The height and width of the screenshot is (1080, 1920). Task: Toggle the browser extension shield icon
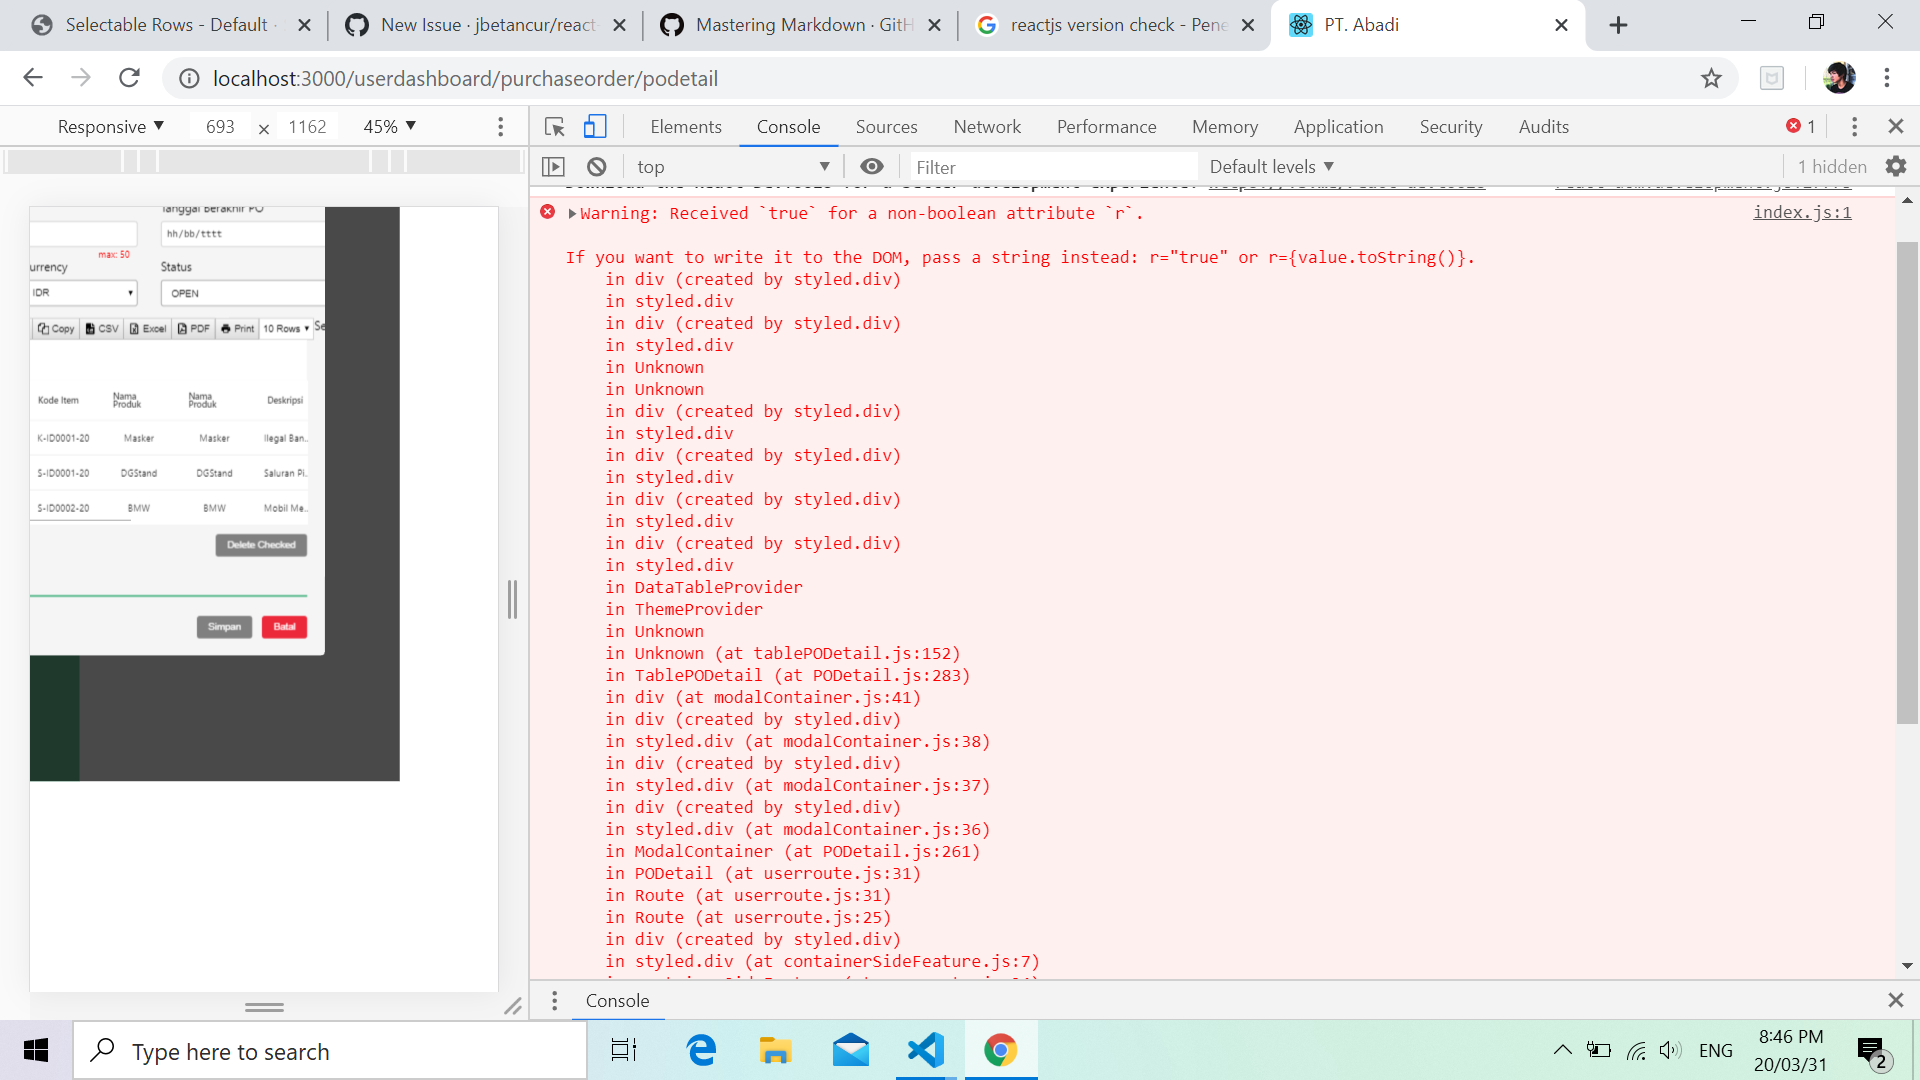pos(1773,78)
